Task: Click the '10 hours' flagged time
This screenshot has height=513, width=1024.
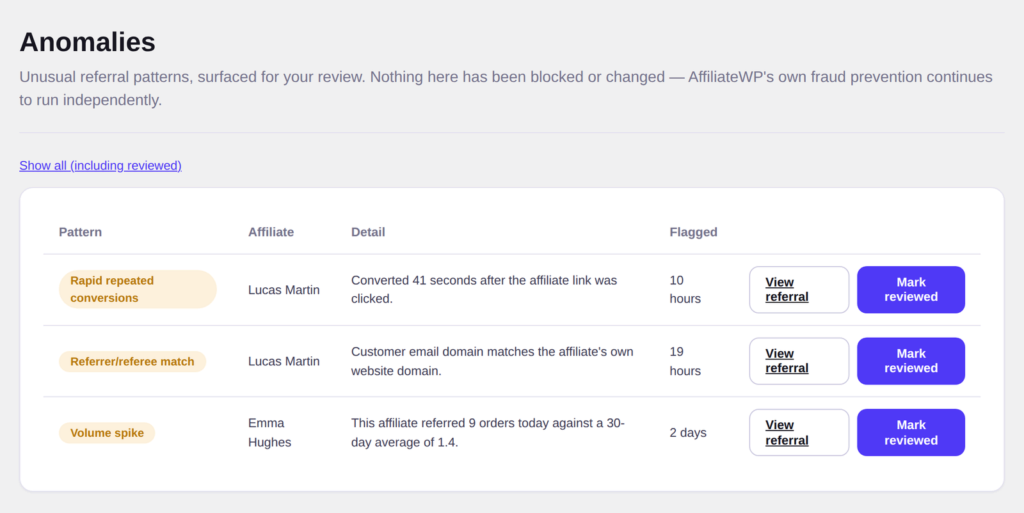Action: (685, 289)
